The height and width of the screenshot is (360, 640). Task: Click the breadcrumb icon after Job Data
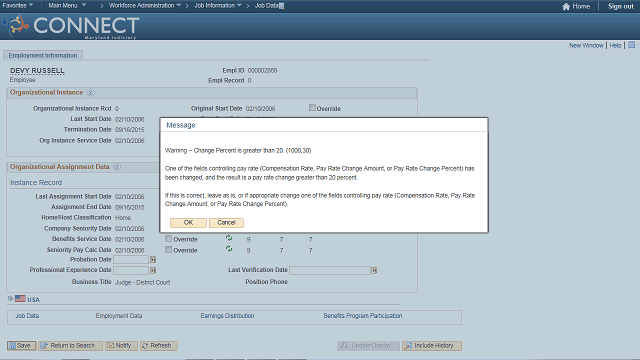tap(282, 6)
